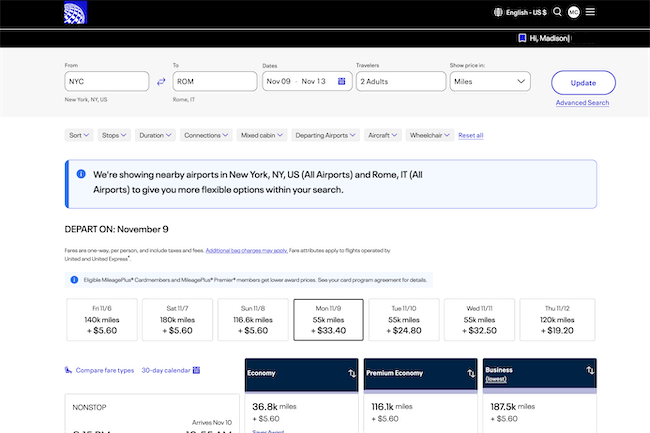Open Compare fare types link
This screenshot has width=650, height=433.
105,370
